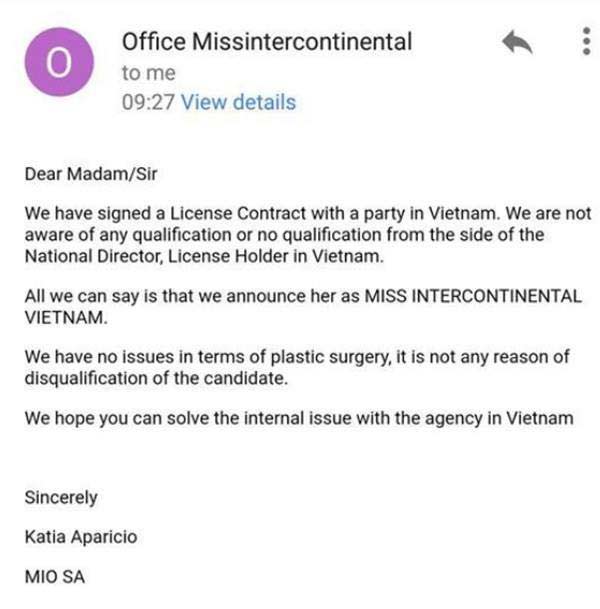Click the 'MIO SA' signature line
600x609 pixels.
click(55, 577)
